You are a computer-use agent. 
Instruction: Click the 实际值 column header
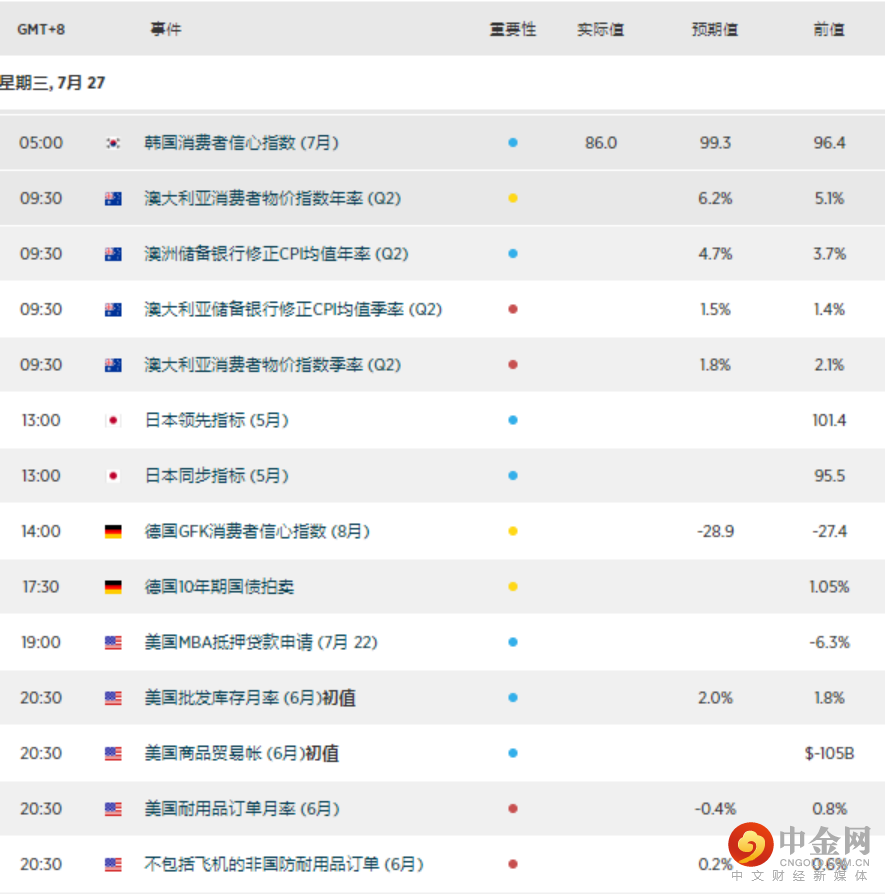click(x=600, y=29)
